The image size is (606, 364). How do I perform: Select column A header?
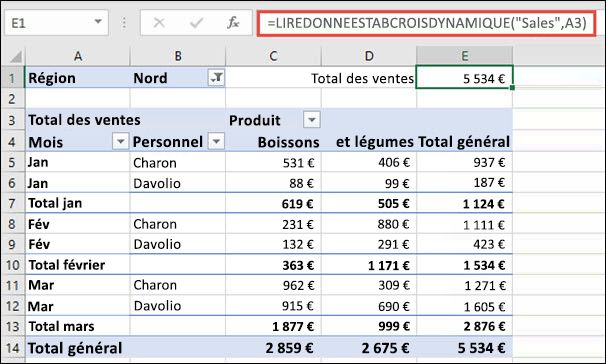pos(78,56)
